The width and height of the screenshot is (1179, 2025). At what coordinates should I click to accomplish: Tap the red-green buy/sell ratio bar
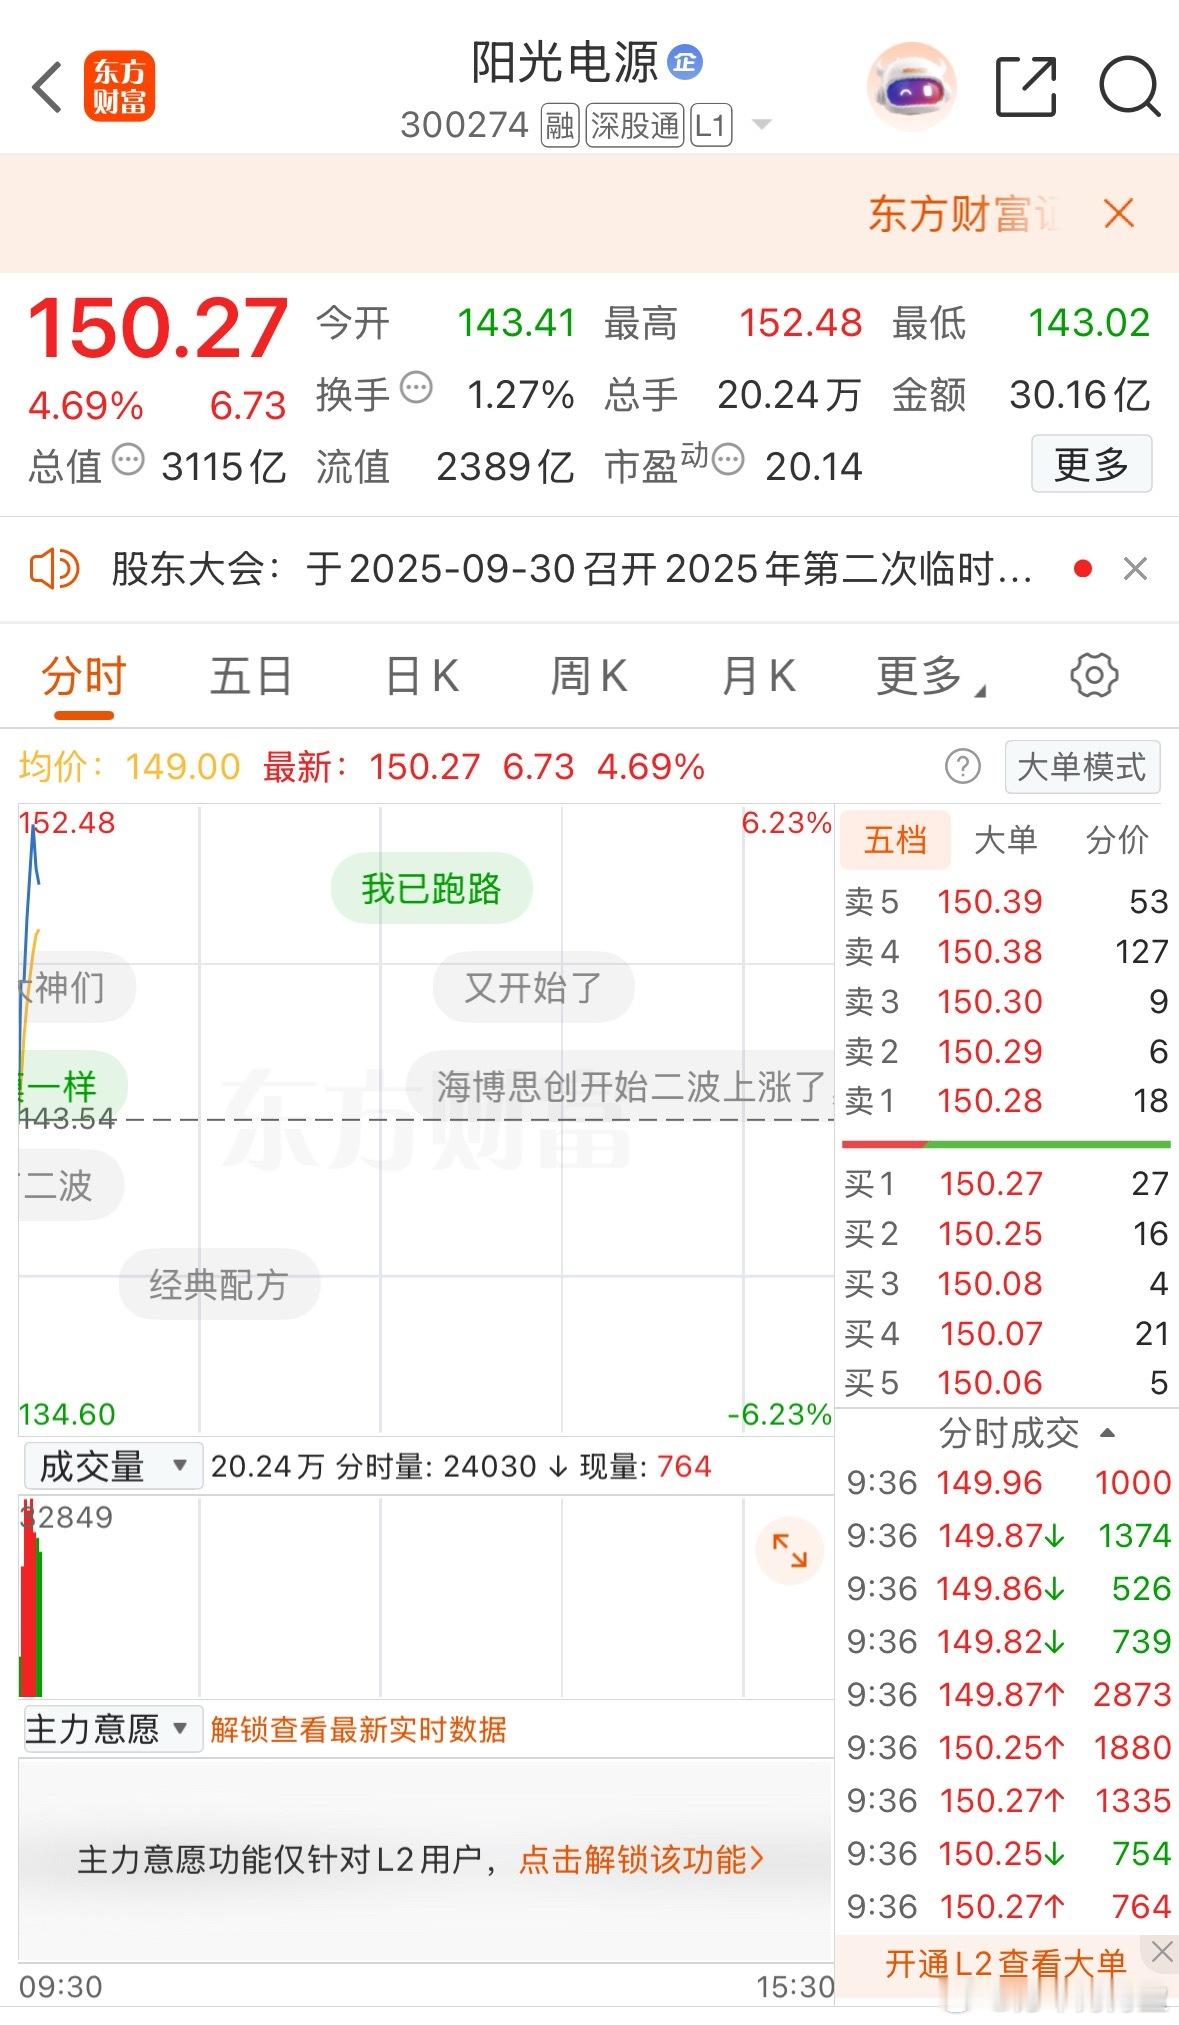[1006, 1143]
